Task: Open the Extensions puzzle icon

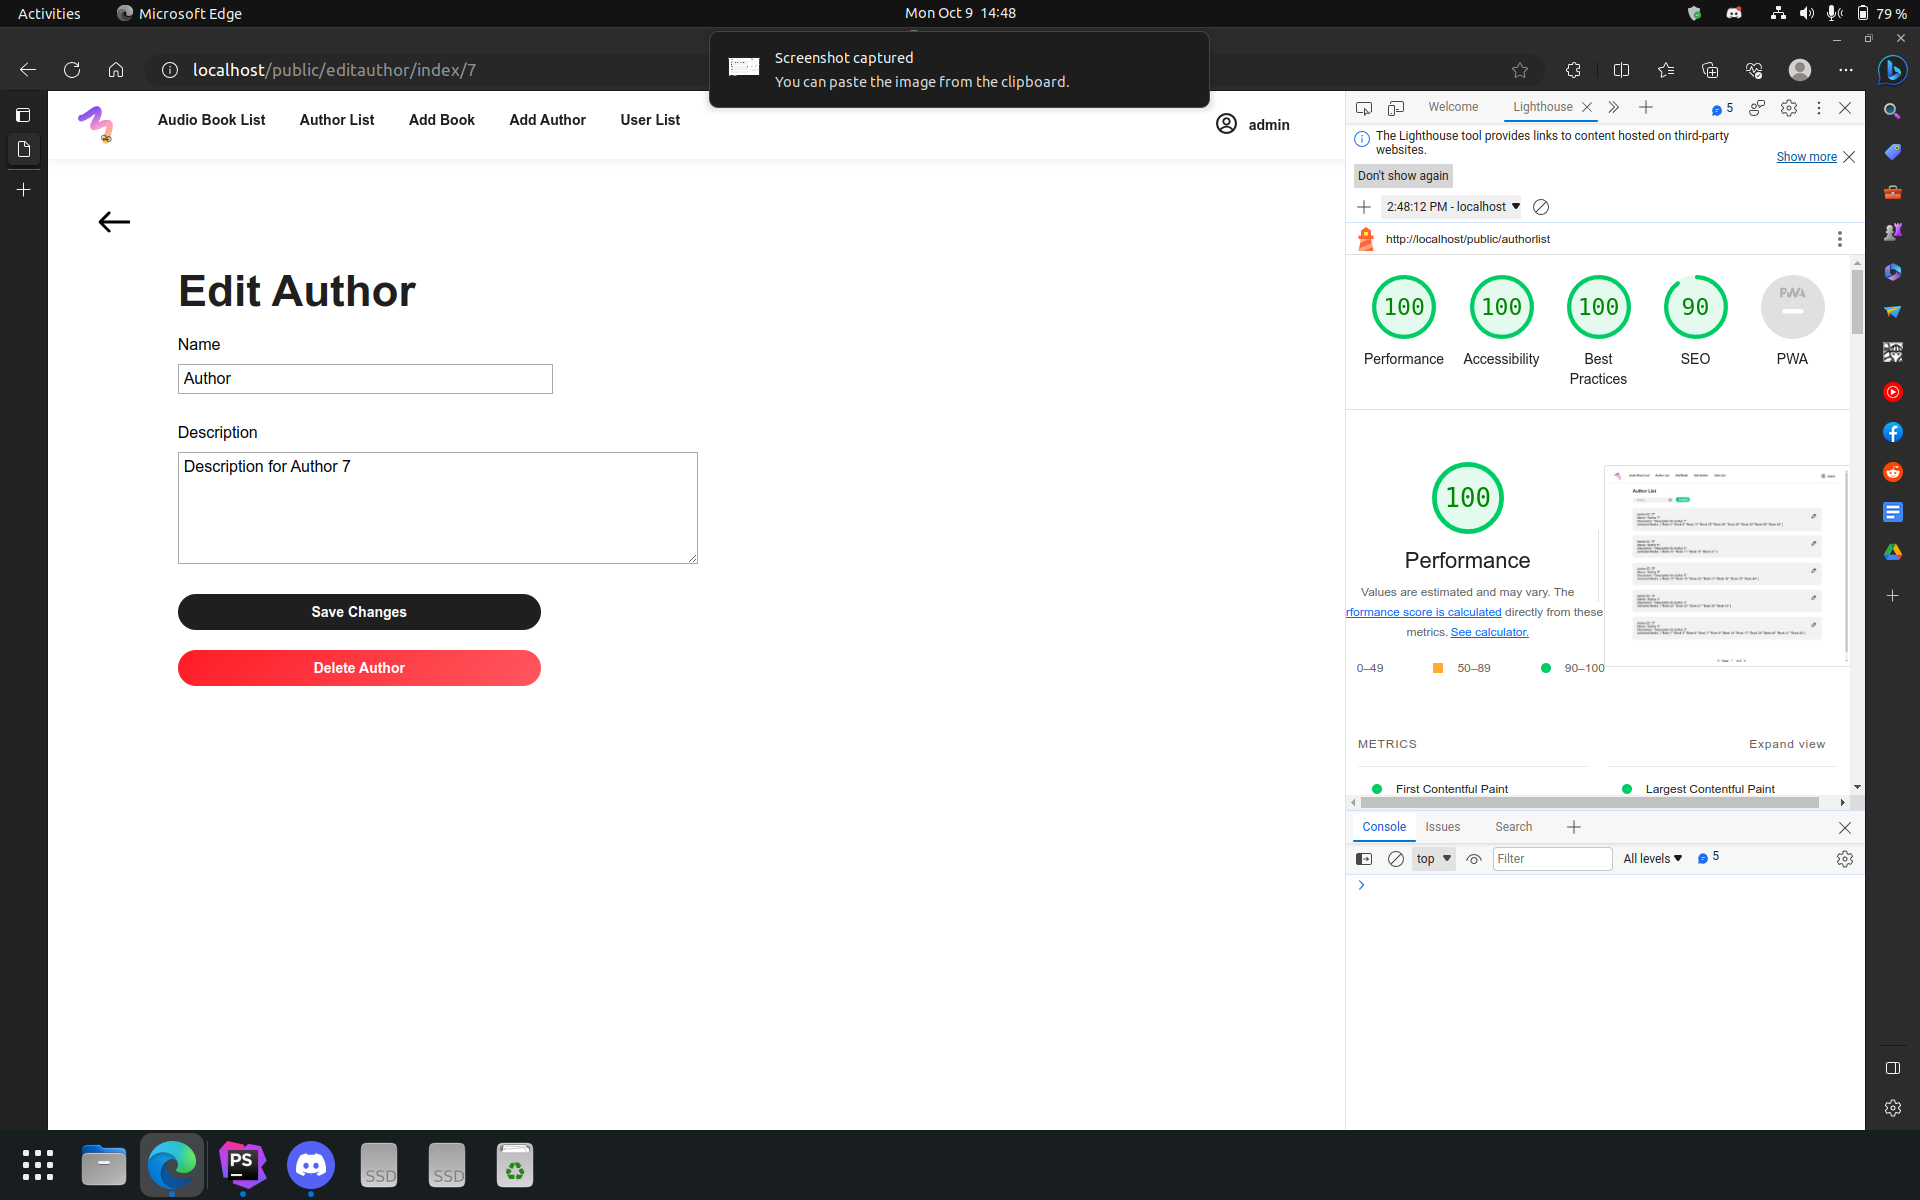Action: point(1573,70)
